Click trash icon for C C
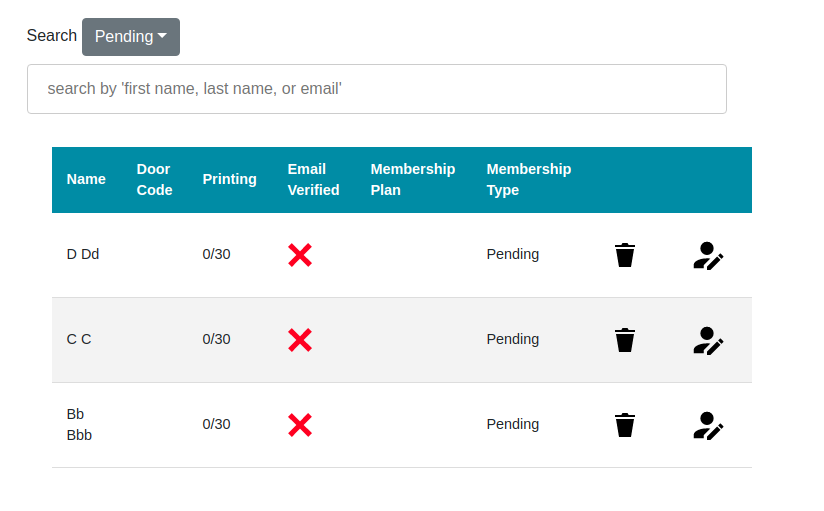Image resolution: width=824 pixels, height=511 pixels. pos(625,340)
